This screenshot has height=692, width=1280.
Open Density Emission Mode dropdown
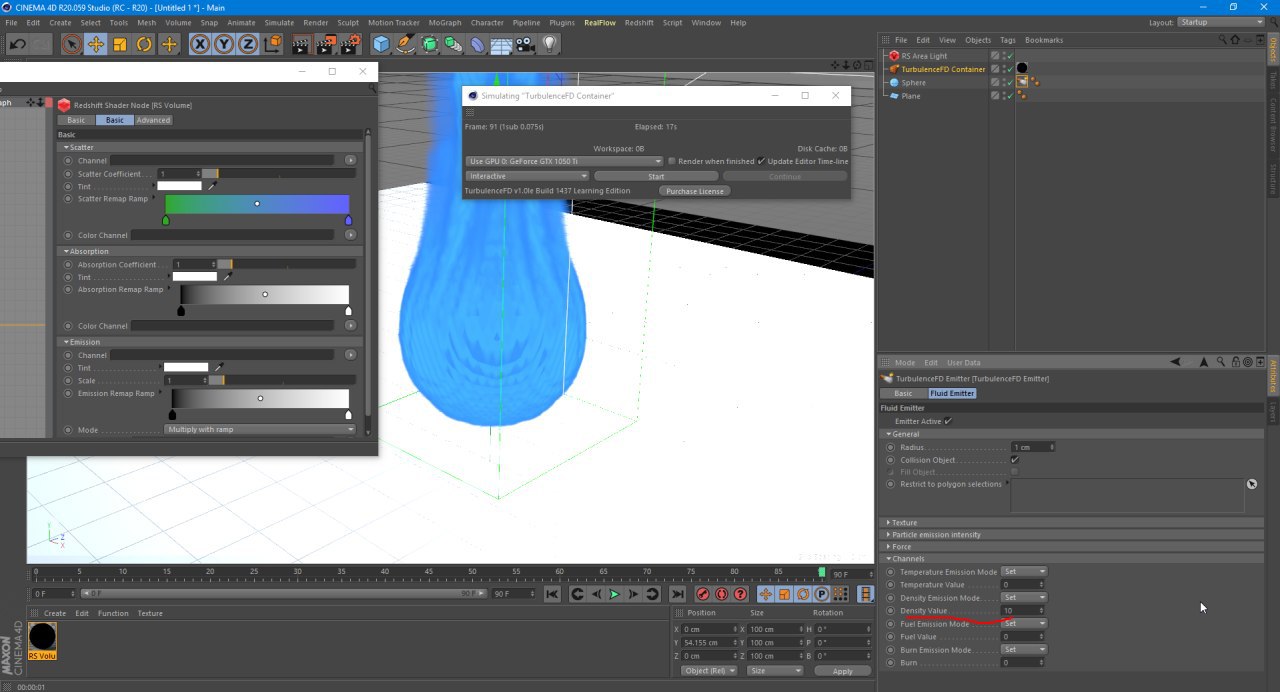point(1024,598)
